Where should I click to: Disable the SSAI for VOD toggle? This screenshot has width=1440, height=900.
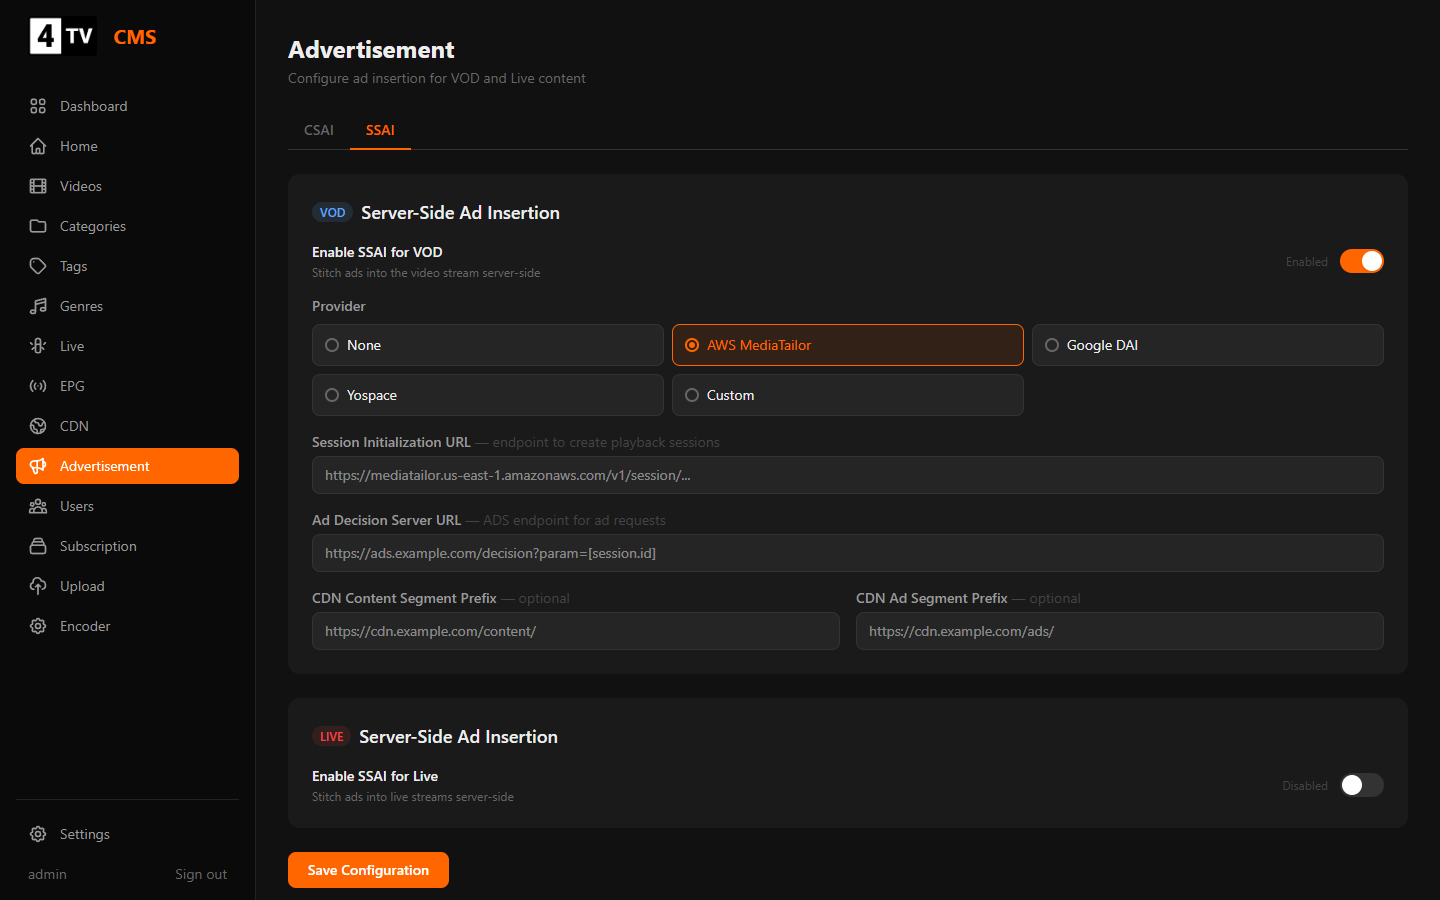pyautogui.click(x=1362, y=261)
